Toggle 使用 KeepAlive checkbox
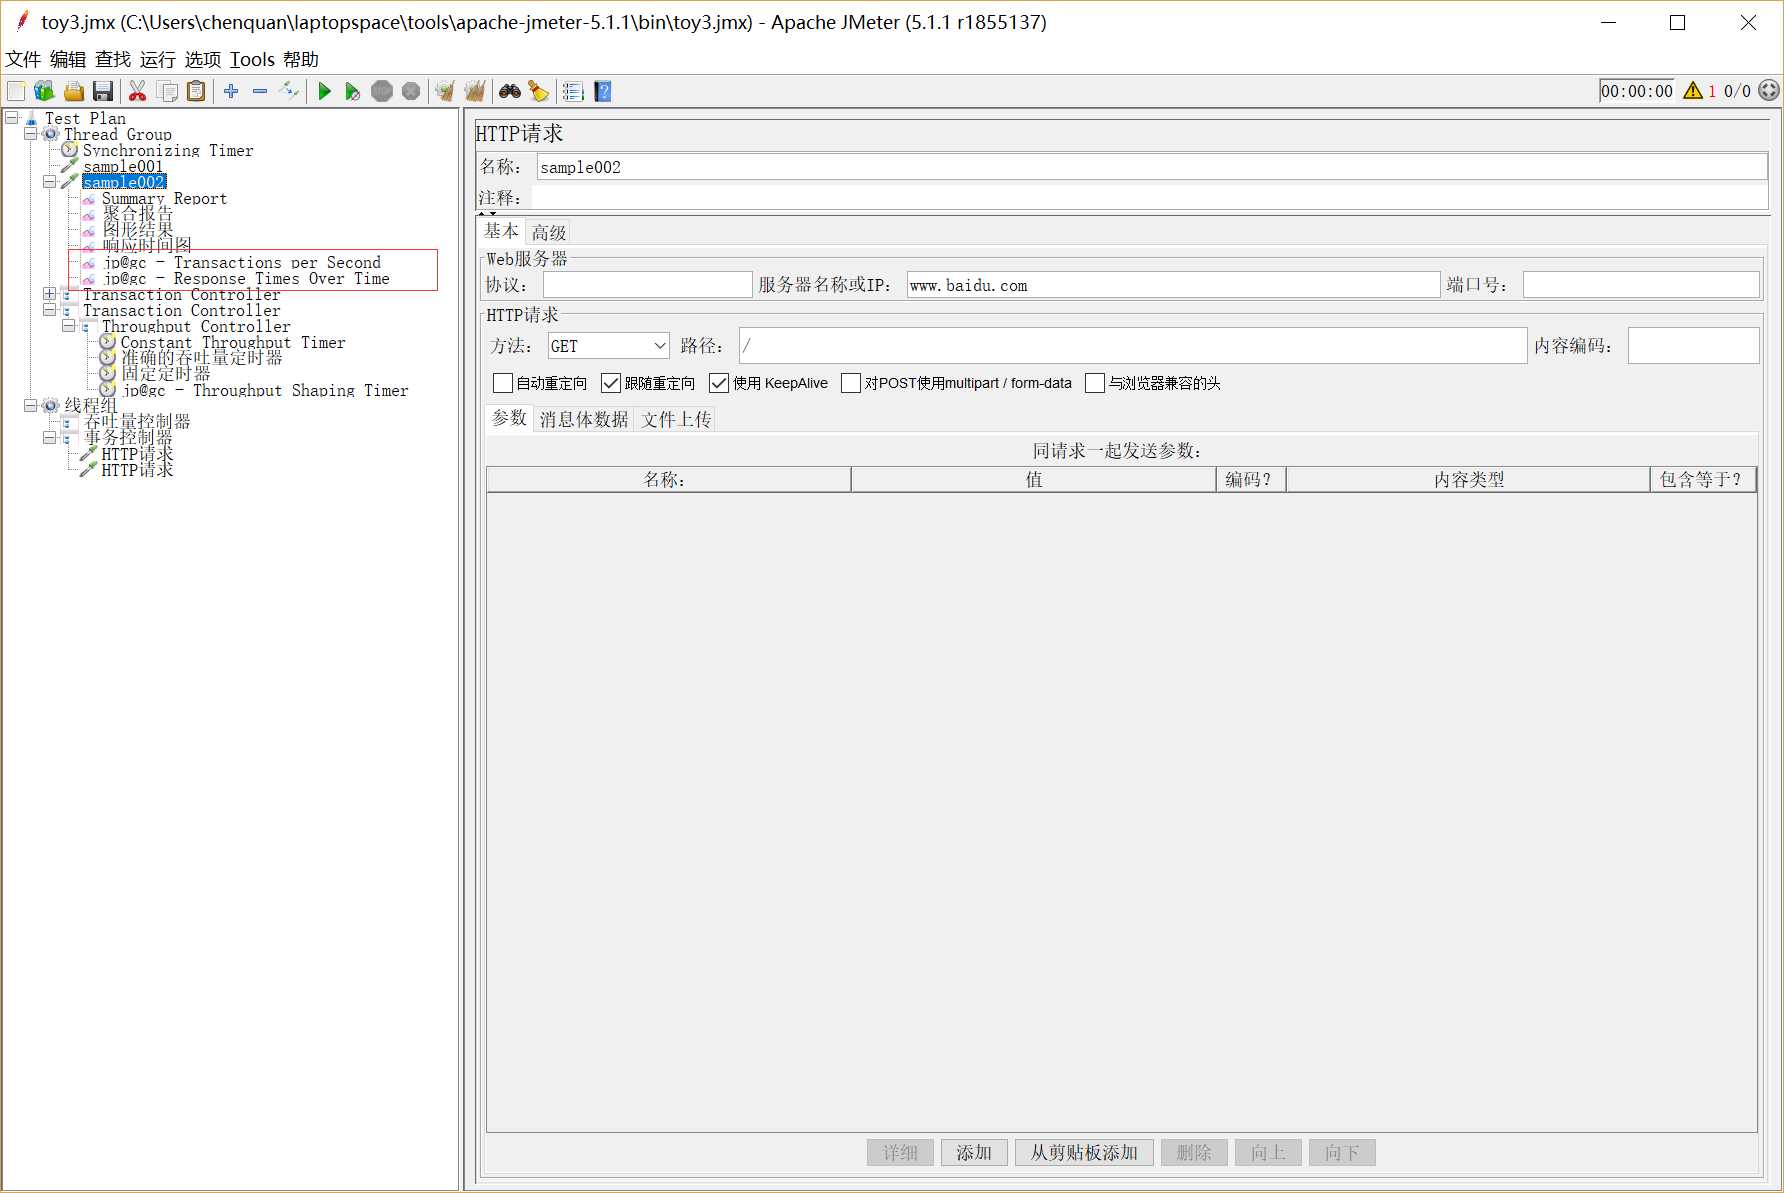This screenshot has width=1784, height=1193. pos(719,383)
